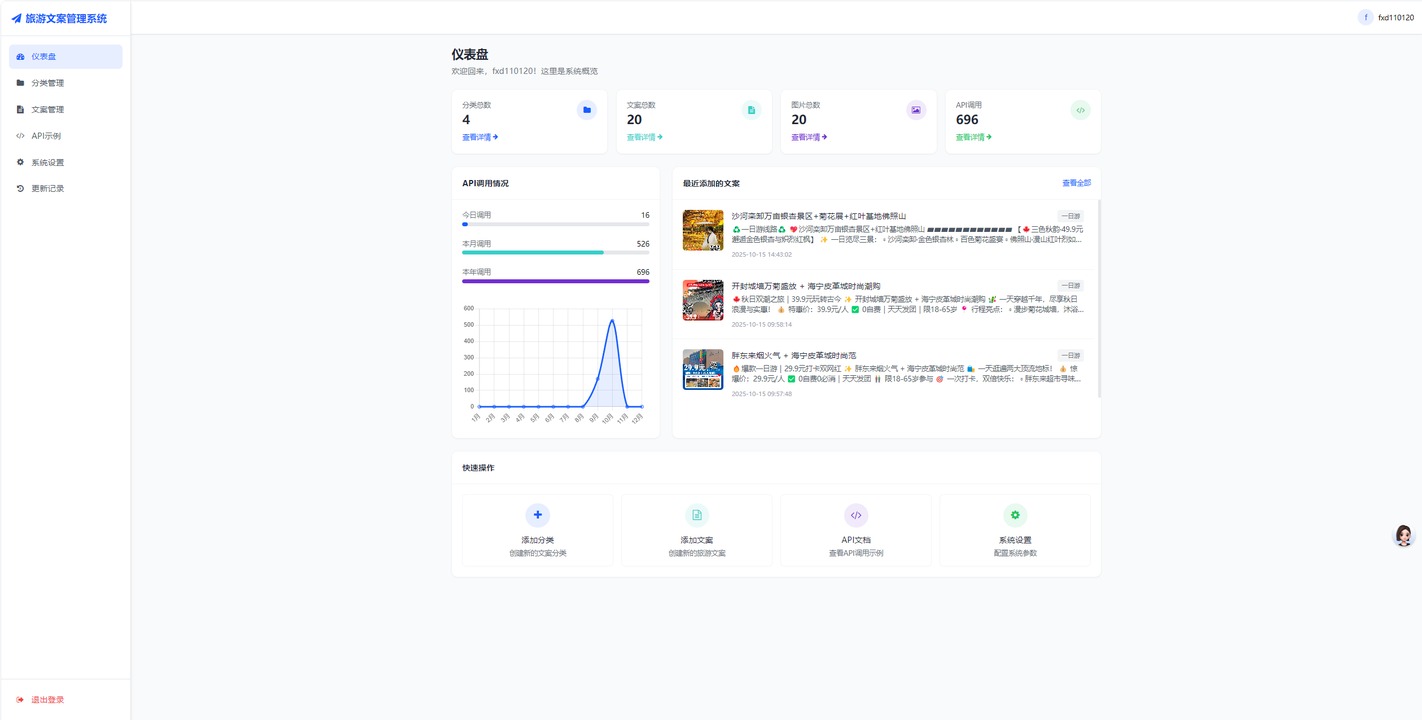Open 更新记录 in the sidebar

(x=47, y=188)
